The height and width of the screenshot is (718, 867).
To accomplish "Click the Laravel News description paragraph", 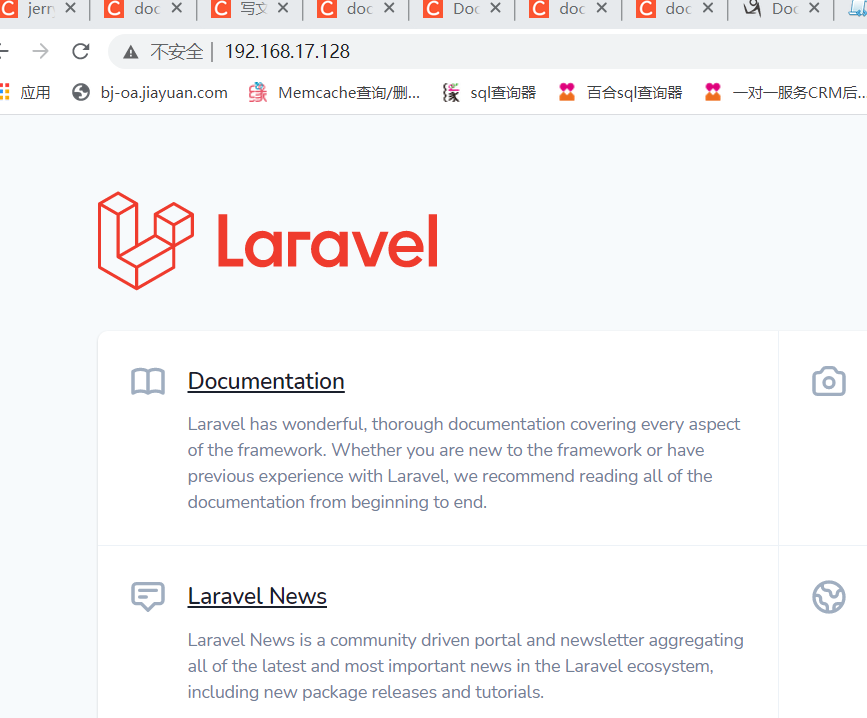I will click(465, 666).
